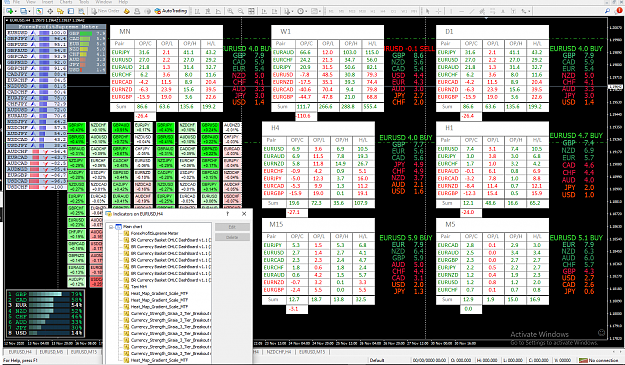Viewport: 625px width, 365px height.
Task: Open the Charts menu
Action: tap(66, 2)
